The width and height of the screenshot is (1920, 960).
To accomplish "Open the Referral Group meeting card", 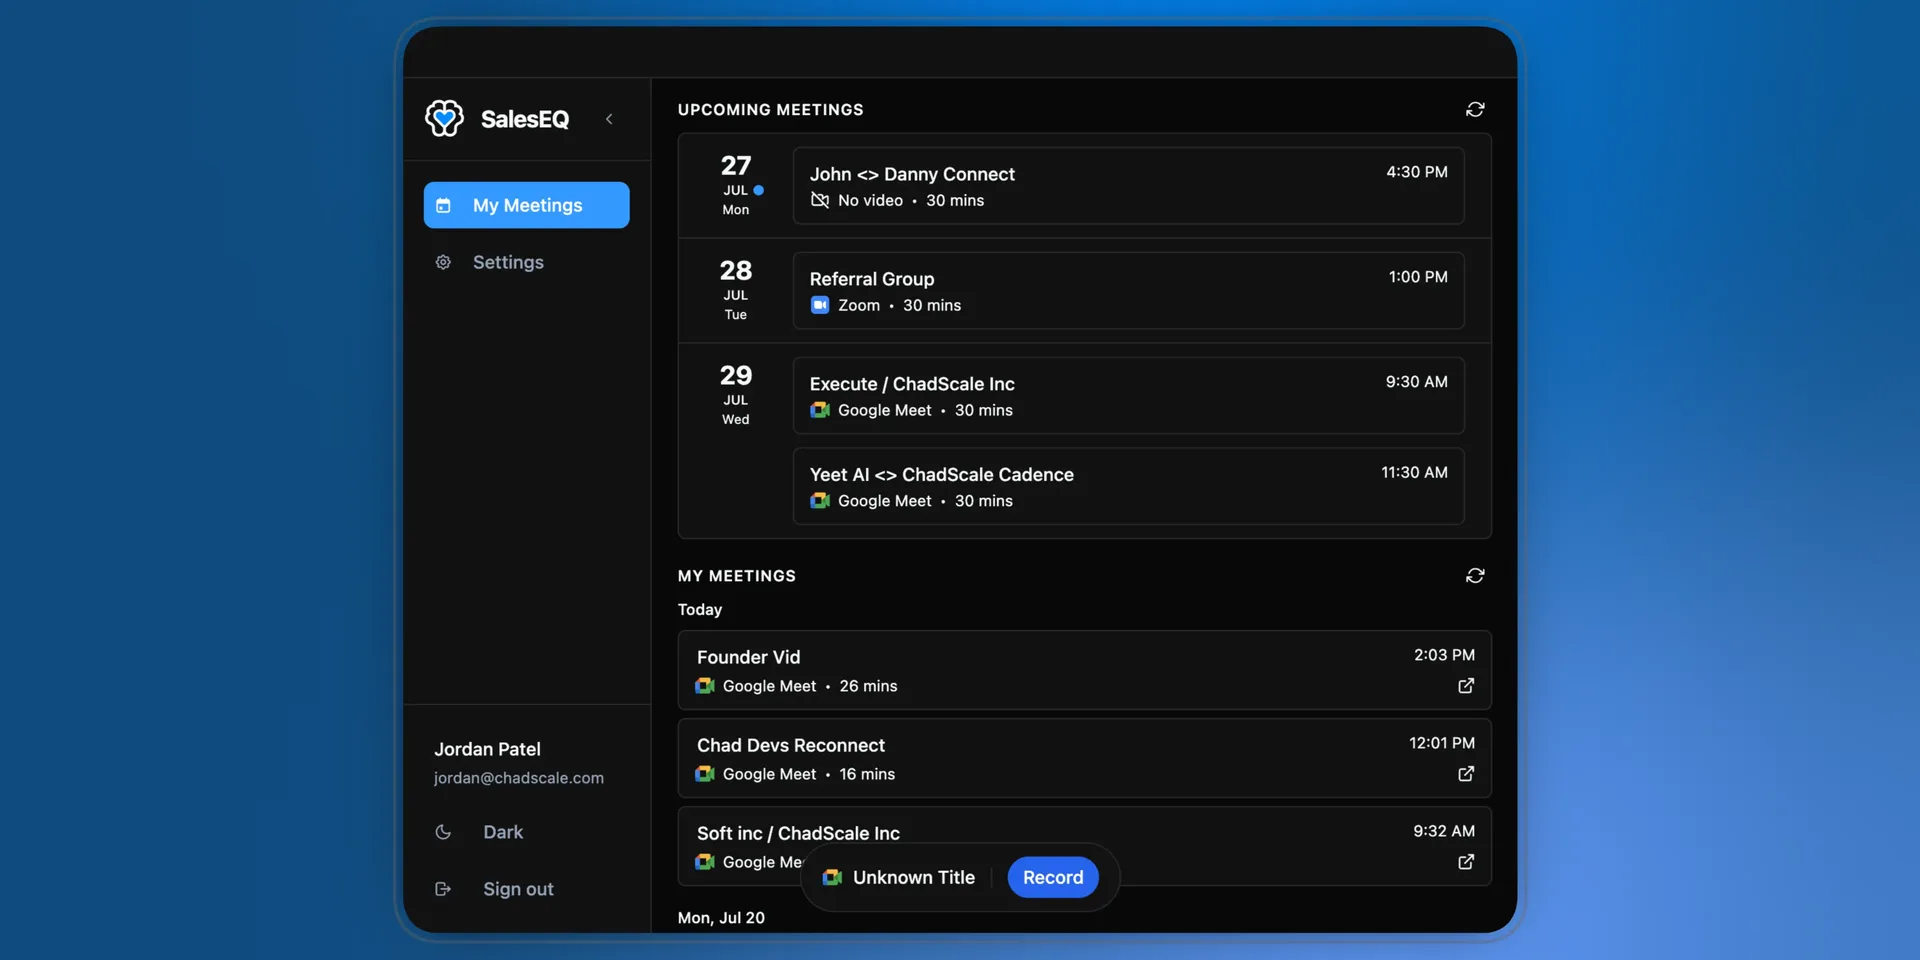I will pos(1128,291).
